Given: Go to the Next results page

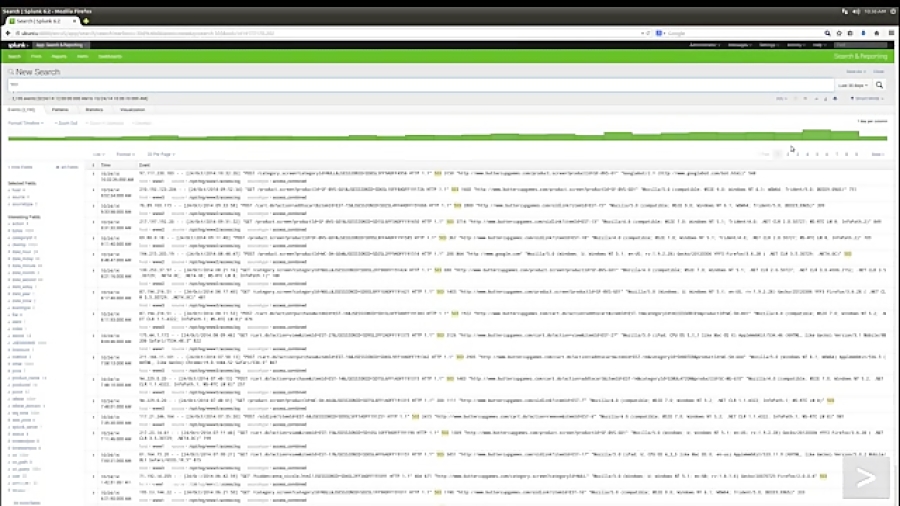Looking at the screenshot, I should point(878,154).
